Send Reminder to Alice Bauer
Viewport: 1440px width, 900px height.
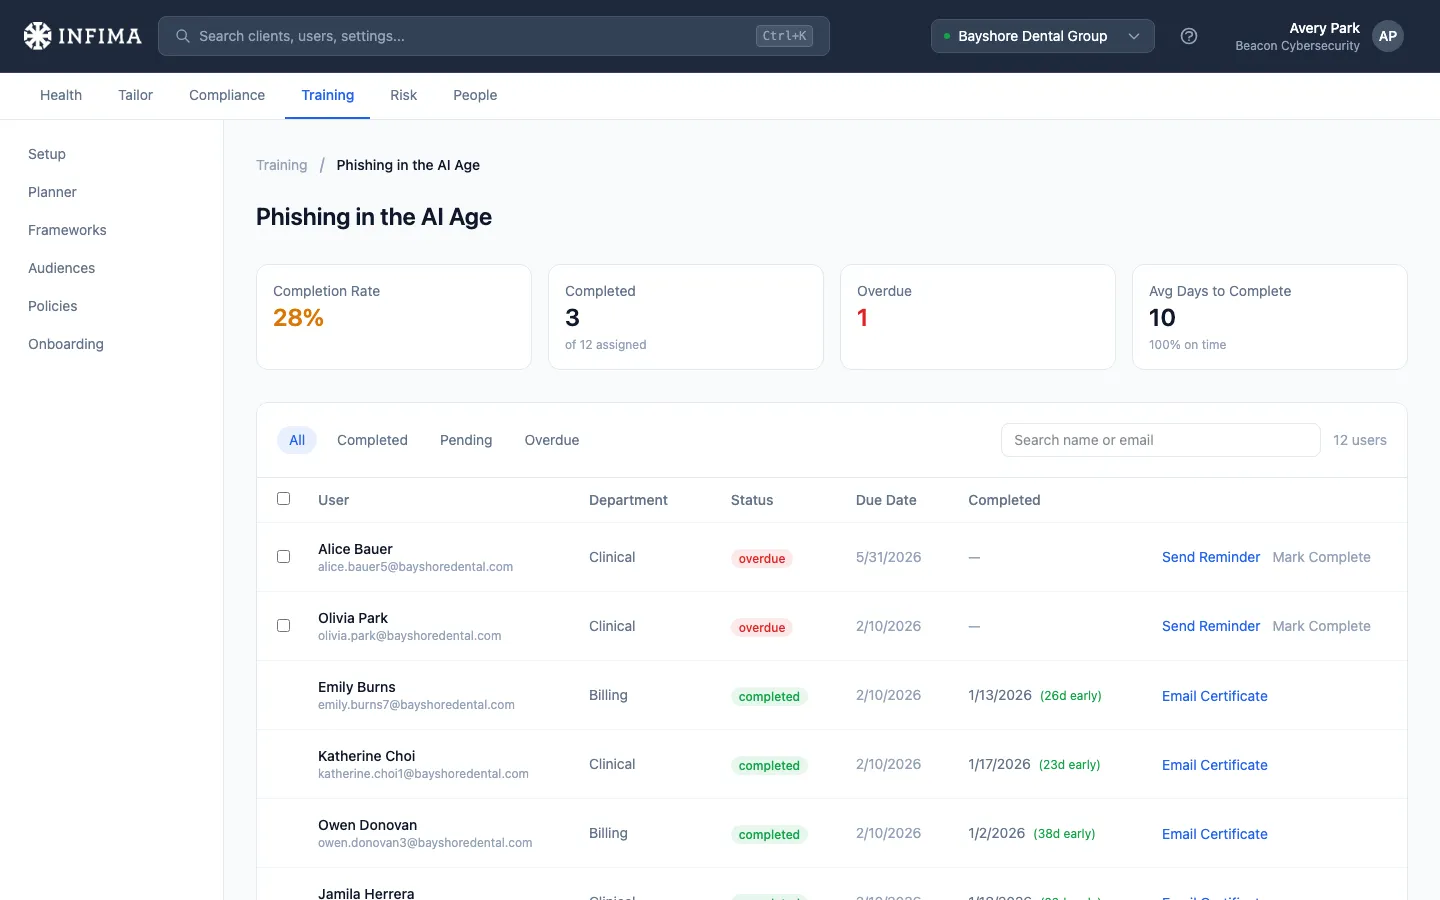pyautogui.click(x=1211, y=557)
